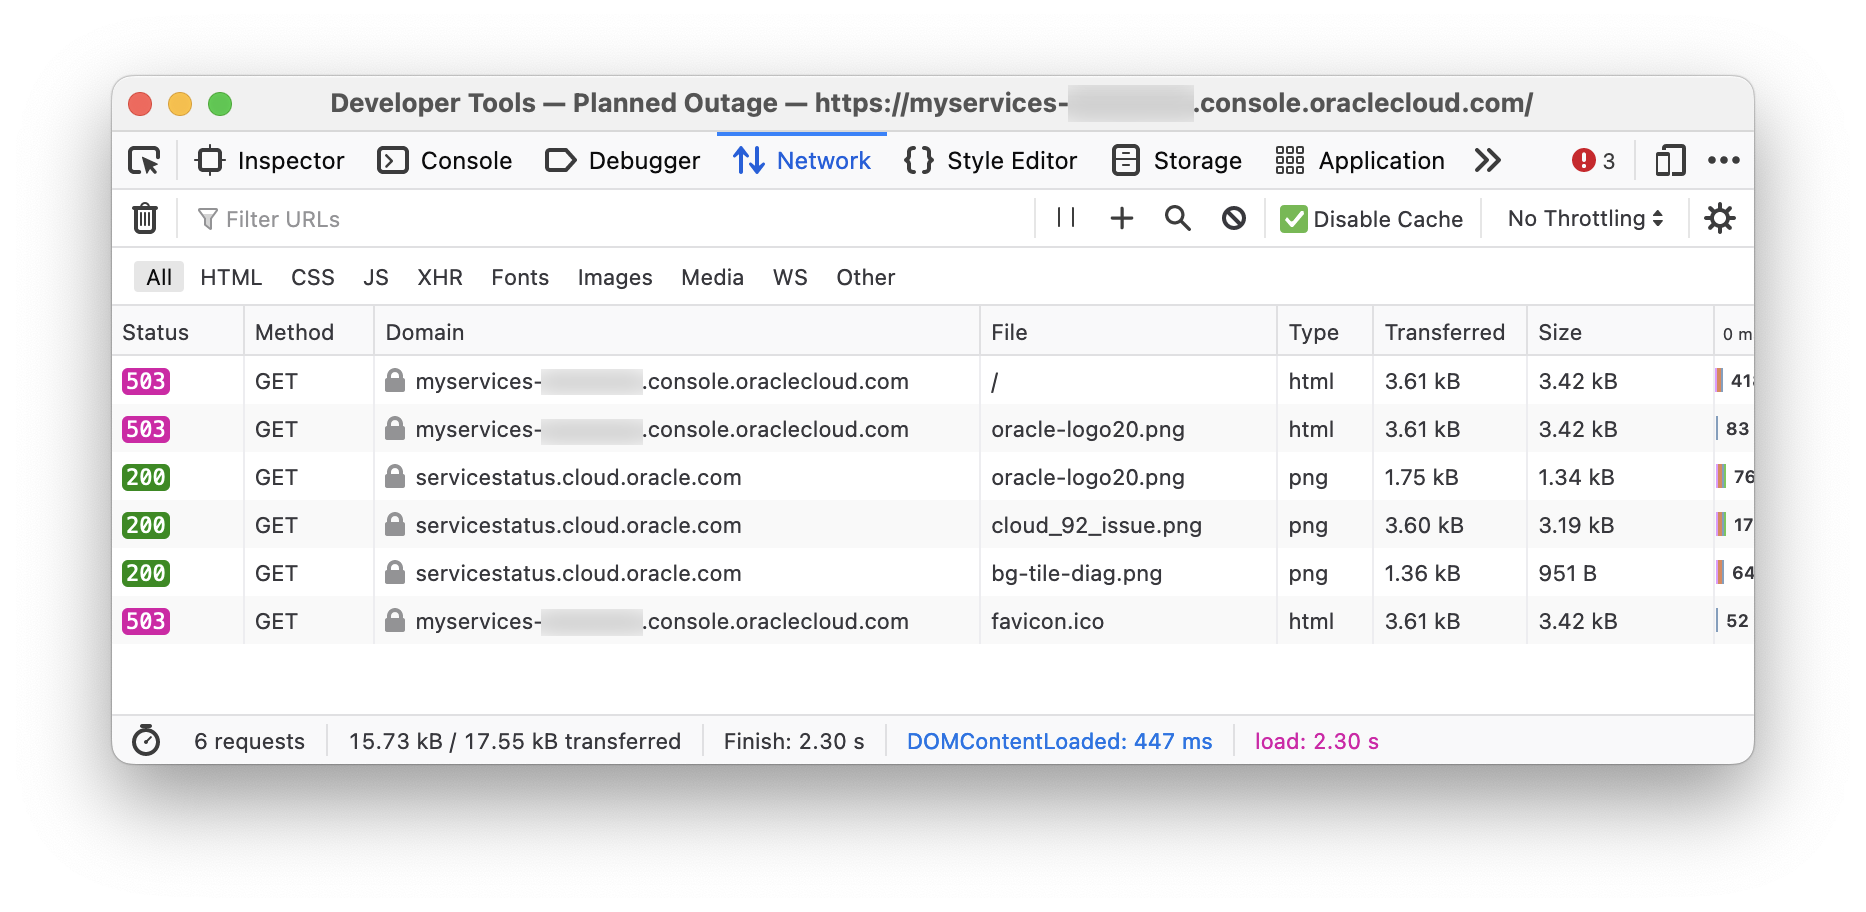
Task: Select the cloud_92_issue.png file entry
Action: coord(1097,525)
